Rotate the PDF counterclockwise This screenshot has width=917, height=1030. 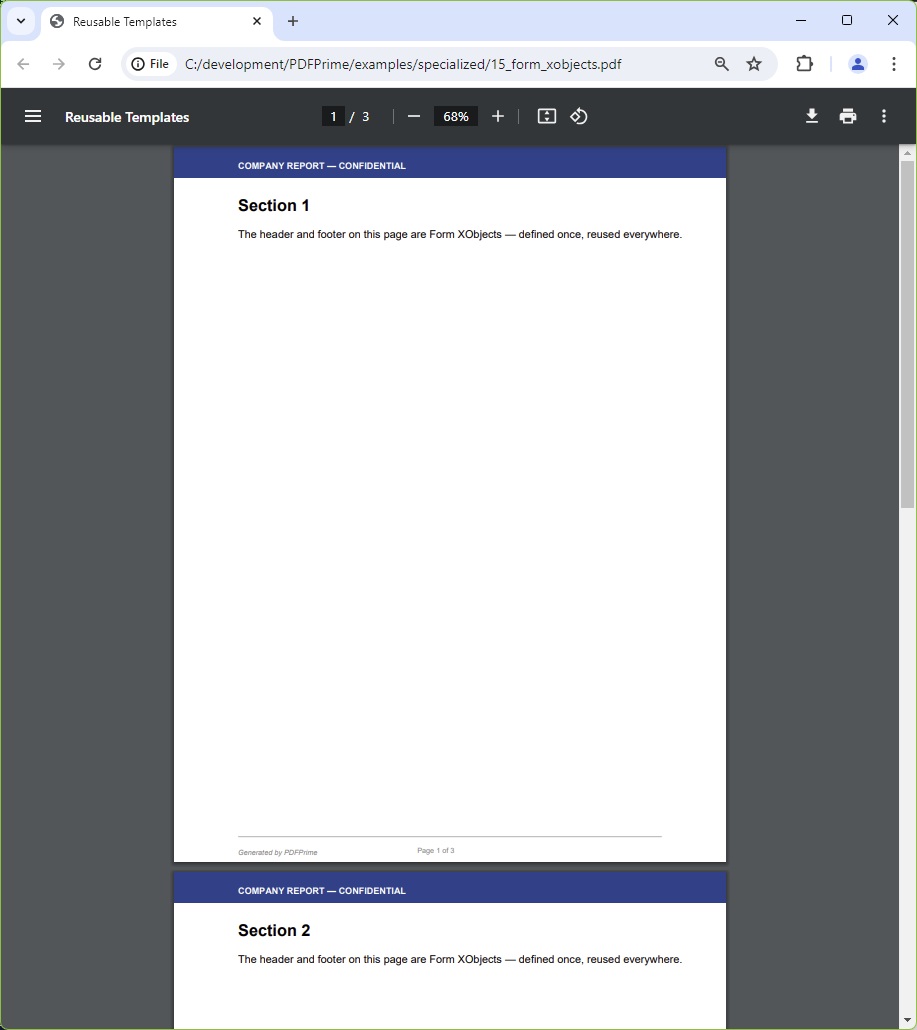point(579,116)
